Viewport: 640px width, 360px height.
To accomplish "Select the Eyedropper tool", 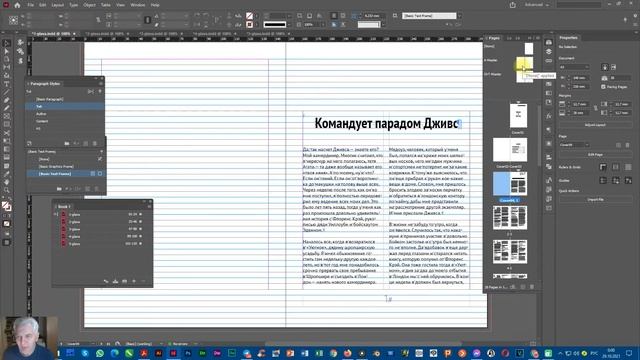I will (x=7, y=174).
